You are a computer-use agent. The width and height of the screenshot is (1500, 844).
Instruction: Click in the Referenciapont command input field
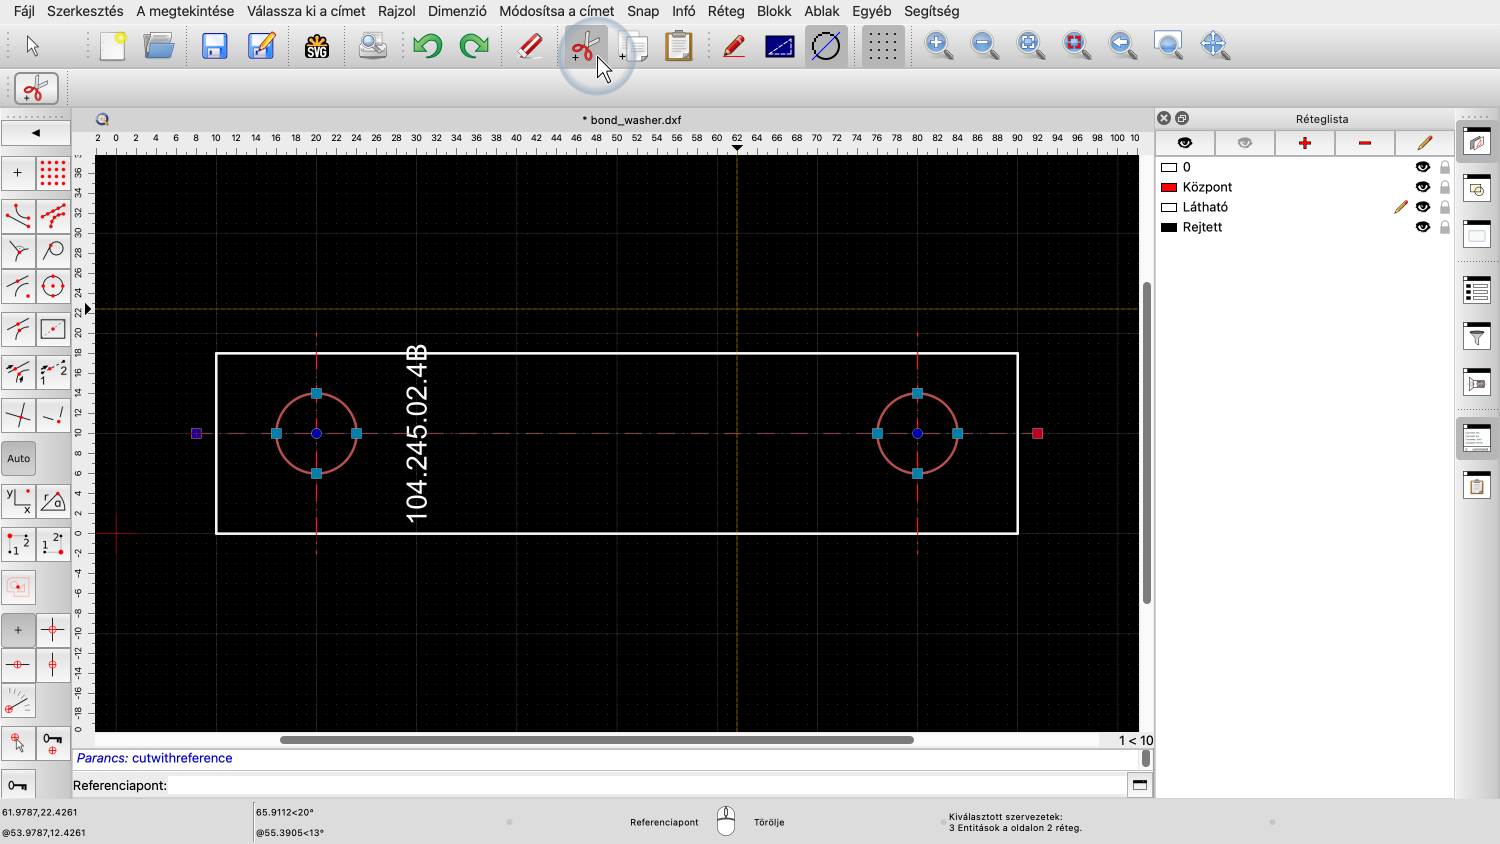[640, 785]
